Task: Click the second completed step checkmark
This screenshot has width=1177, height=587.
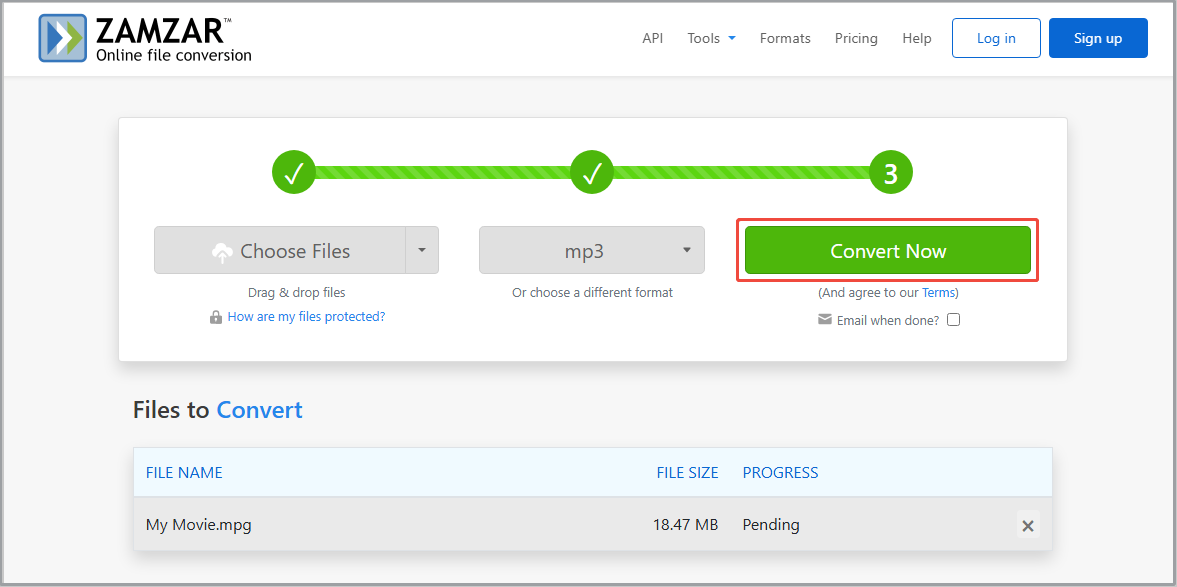Action: coord(592,173)
